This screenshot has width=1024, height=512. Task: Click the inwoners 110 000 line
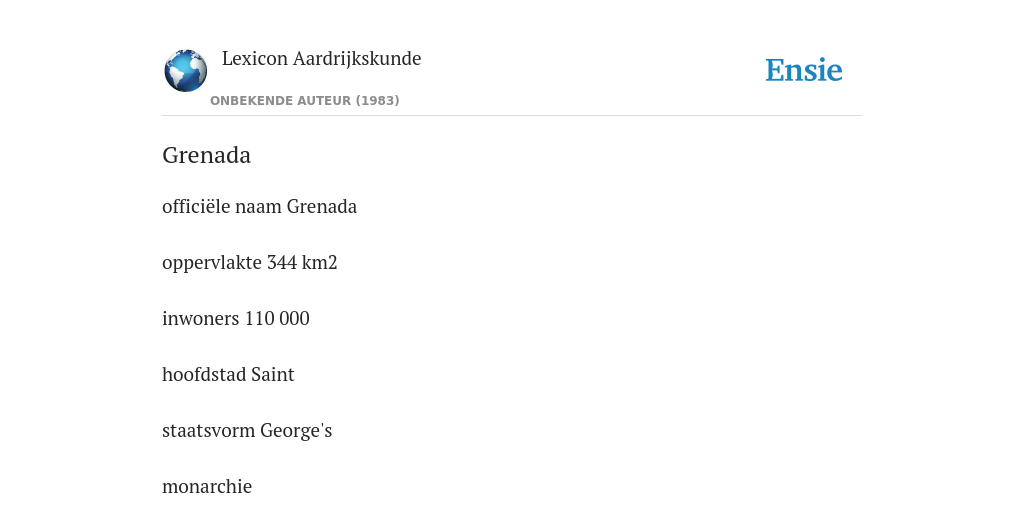(x=236, y=319)
